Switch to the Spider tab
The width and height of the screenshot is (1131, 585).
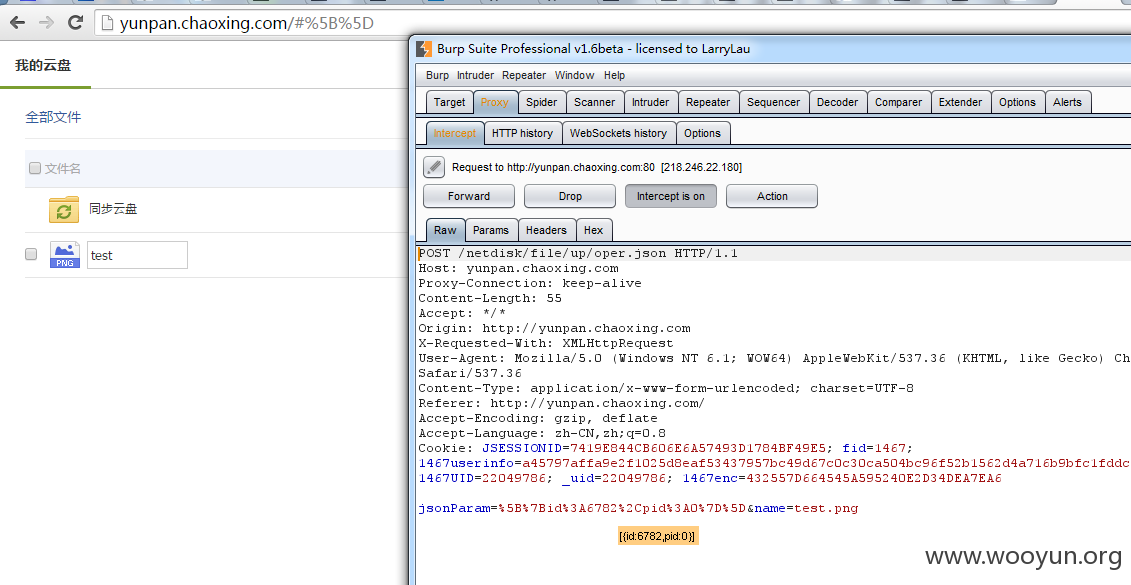tap(542, 102)
